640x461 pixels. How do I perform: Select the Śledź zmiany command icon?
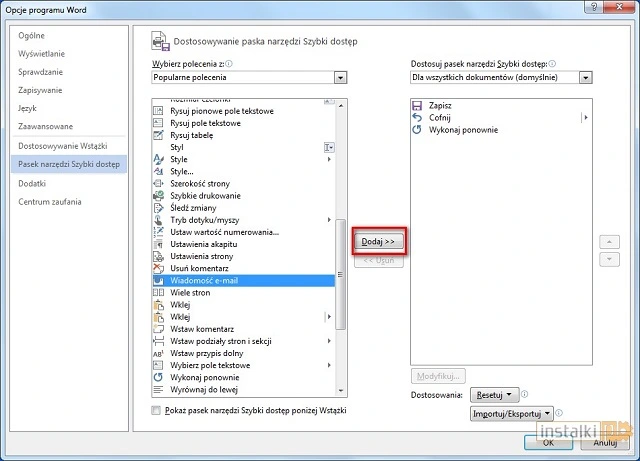point(158,207)
